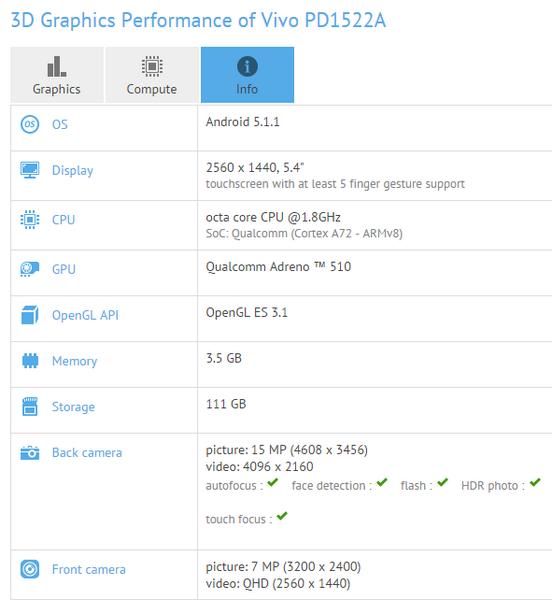Click the CPU label
The width and height of the screenshot is (552, 600).
64,220
